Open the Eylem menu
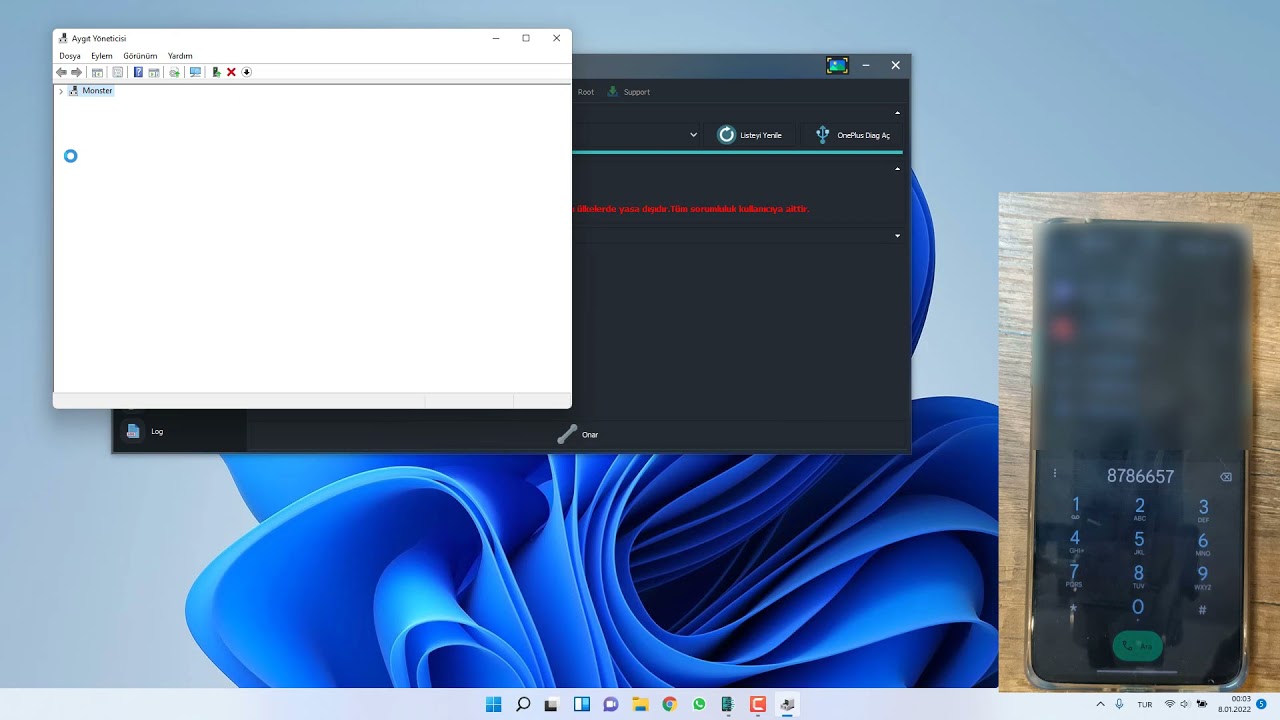This screenshot has width=1280, height=720. [102, 56]
